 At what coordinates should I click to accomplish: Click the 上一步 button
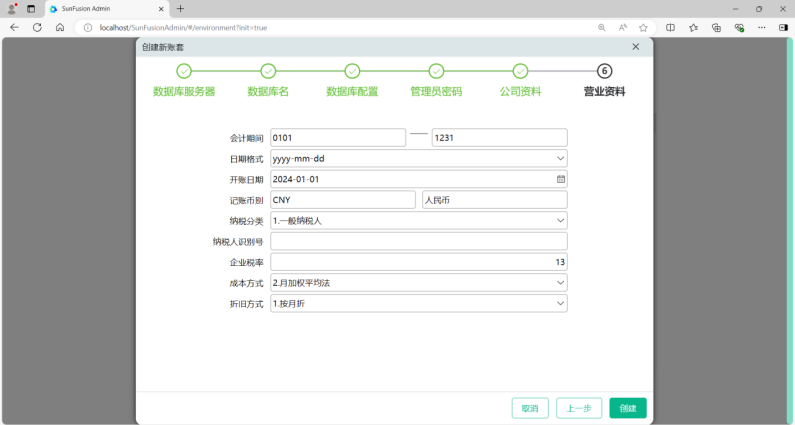[x=579, y=408]
